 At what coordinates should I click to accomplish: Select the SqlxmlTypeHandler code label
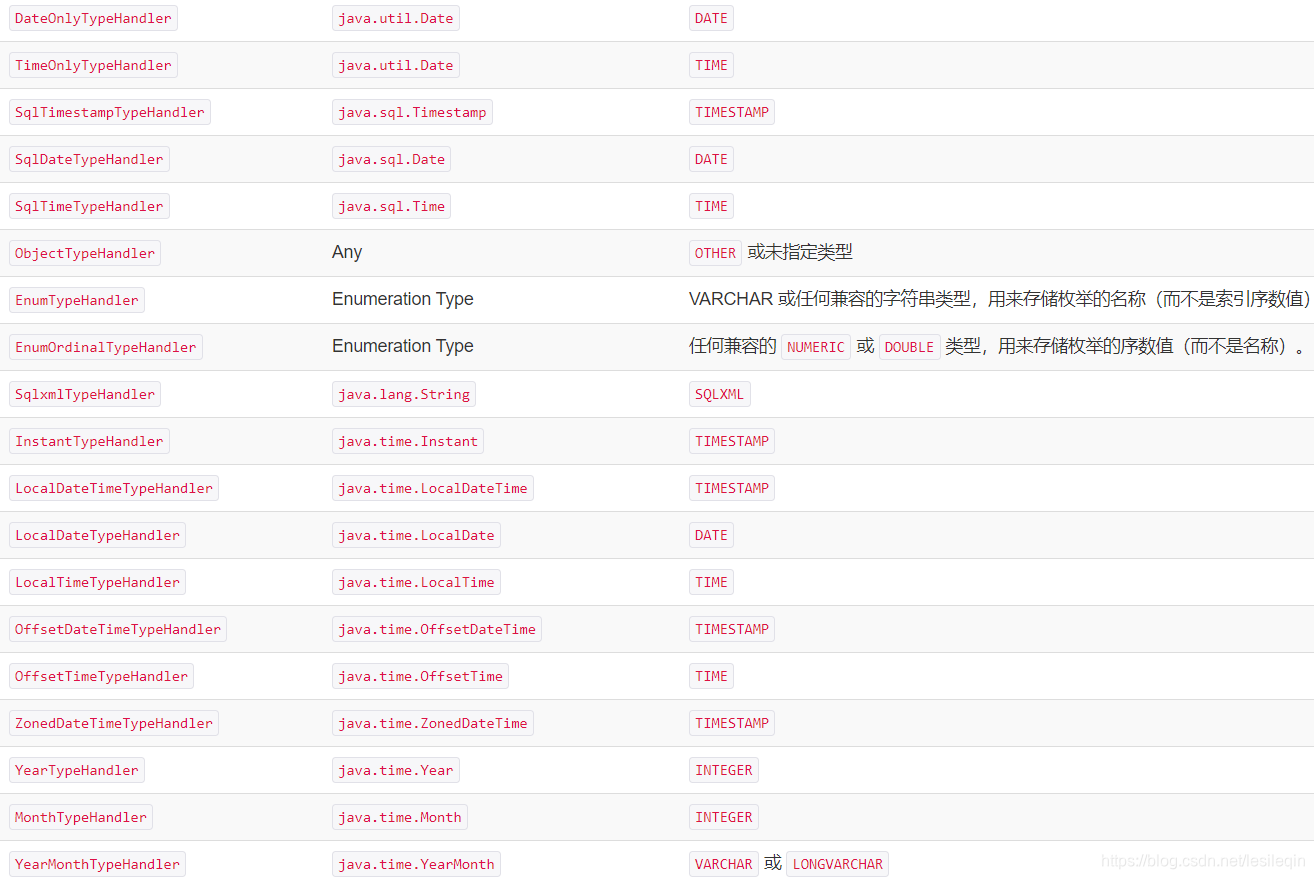coord(85,394)
